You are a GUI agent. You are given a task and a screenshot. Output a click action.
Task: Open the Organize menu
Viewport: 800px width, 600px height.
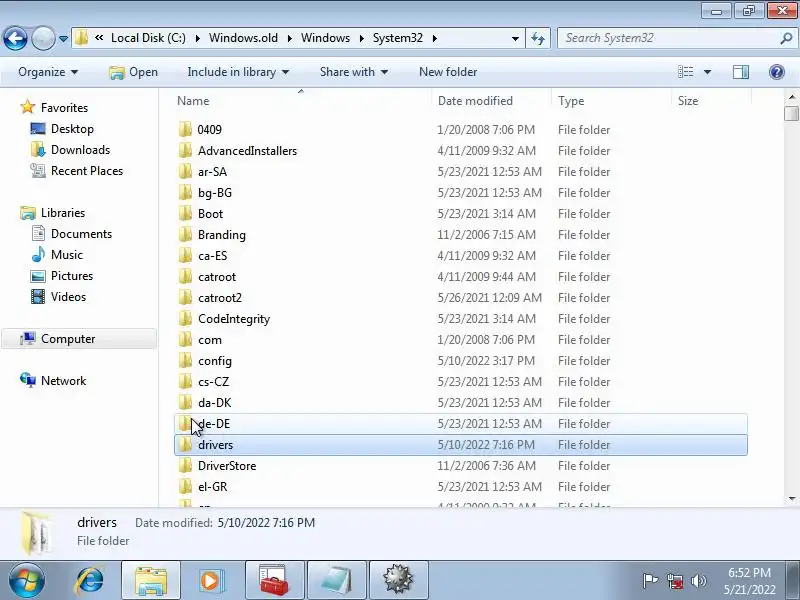(x=48, y=72)
